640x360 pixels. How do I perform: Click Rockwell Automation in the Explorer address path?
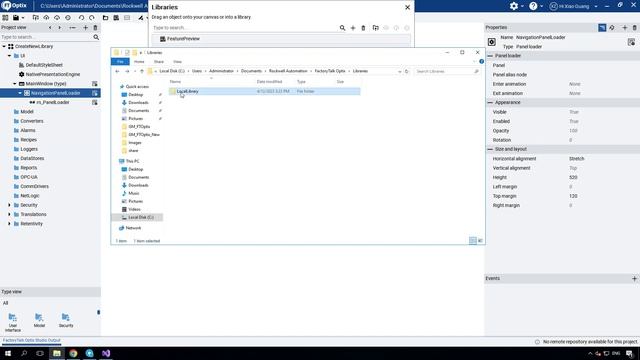click(288, 71)
